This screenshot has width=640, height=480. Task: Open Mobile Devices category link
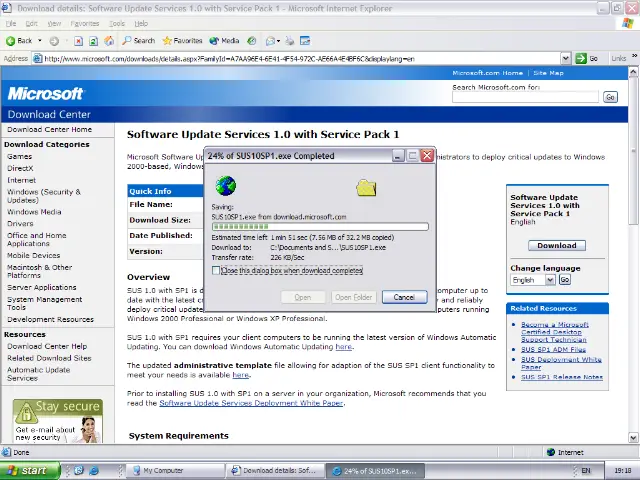(x=33, y=256)
